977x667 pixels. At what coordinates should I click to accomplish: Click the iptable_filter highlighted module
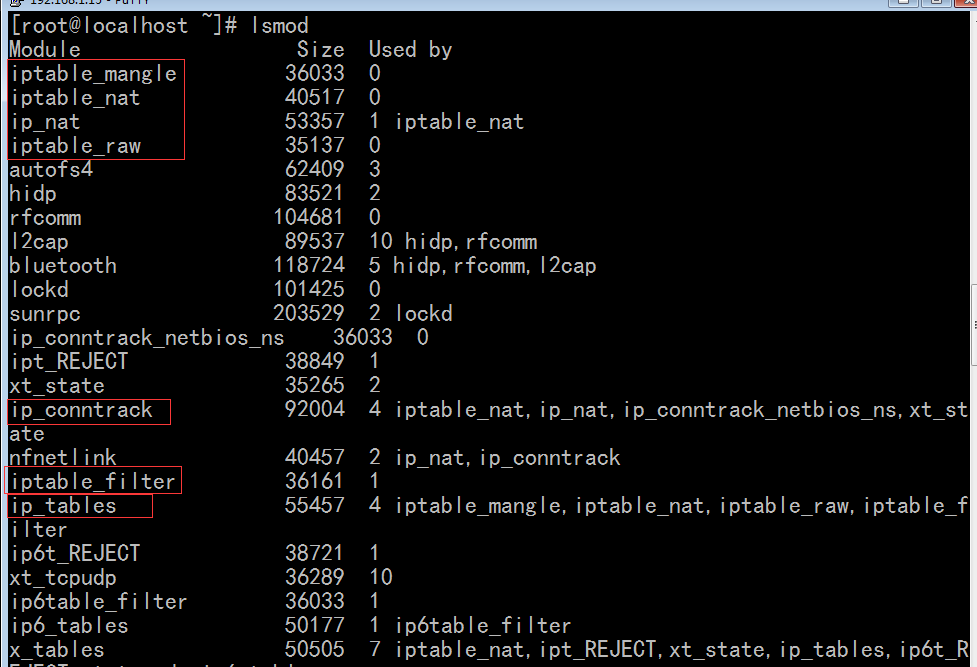tap(93, 482)
